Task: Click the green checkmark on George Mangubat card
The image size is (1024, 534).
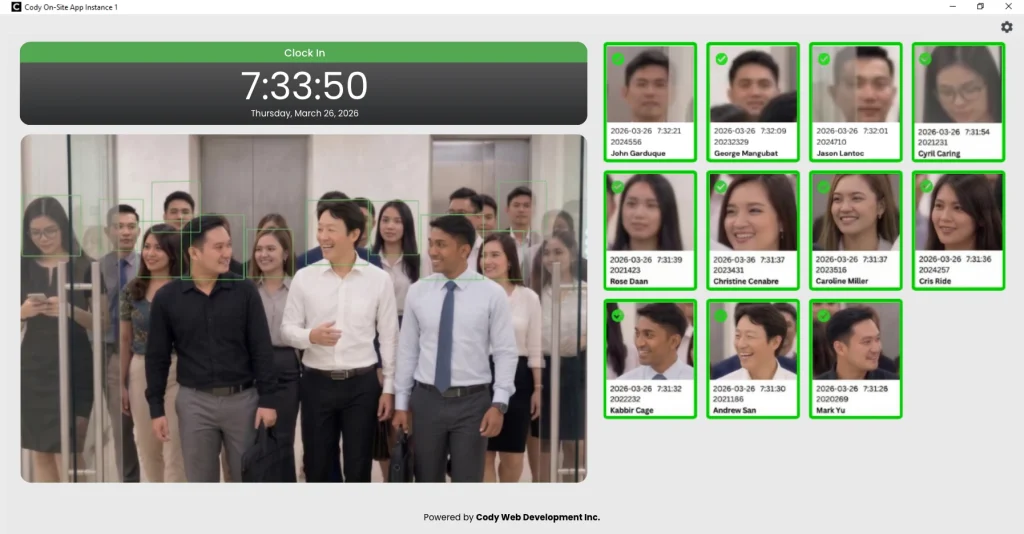Action: coord(721,59)
